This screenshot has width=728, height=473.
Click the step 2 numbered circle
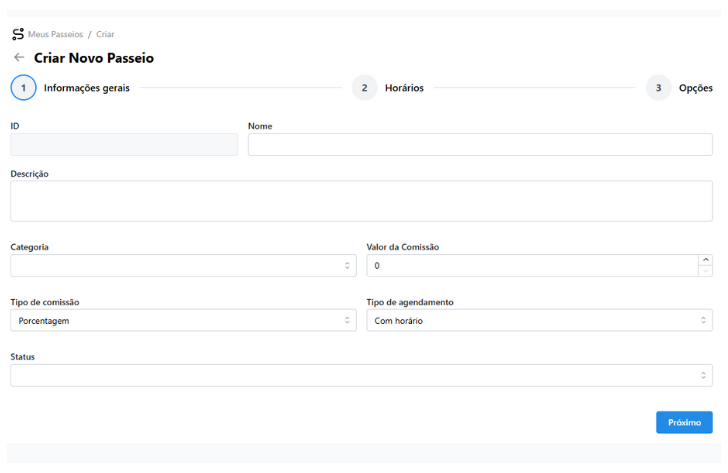pos(364,88)
